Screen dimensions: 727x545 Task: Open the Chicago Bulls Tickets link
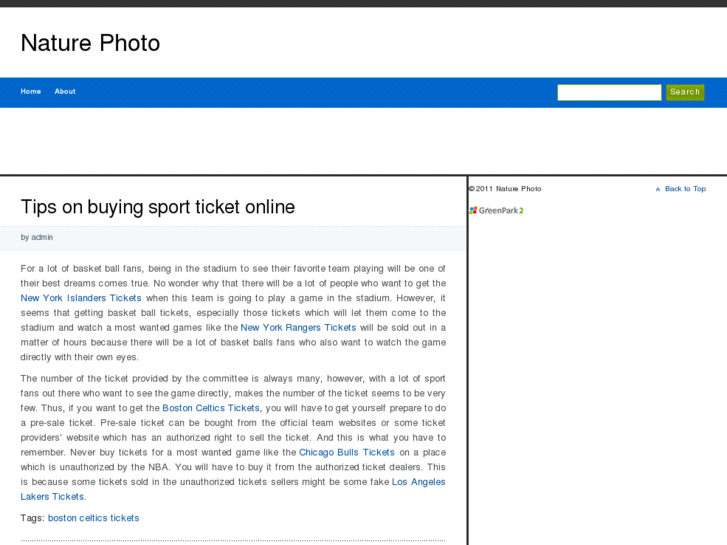coord(346,452)
